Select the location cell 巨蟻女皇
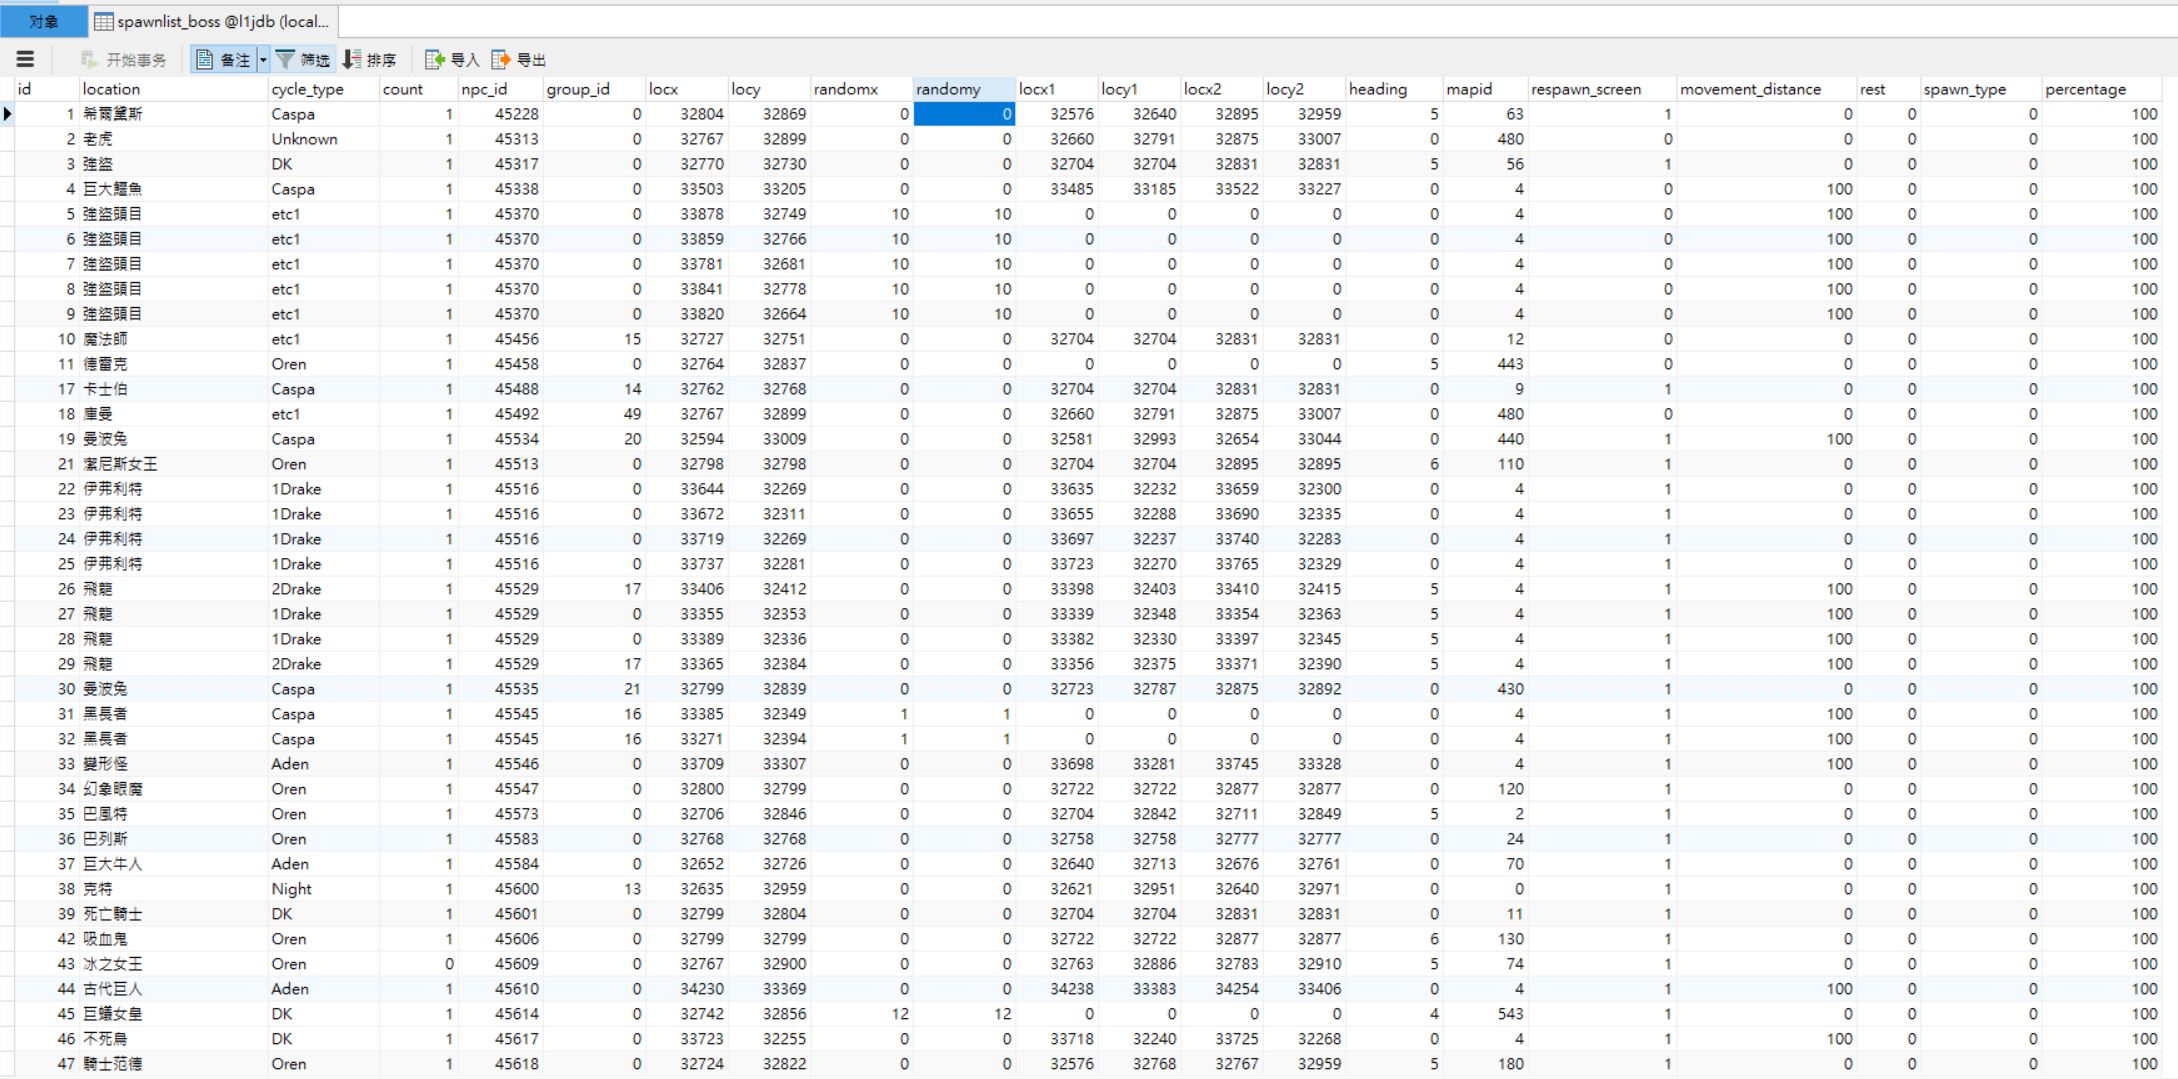The height and width of the screenshot is (1079, 2178). pyautogui.click(x=173, y=1014)
